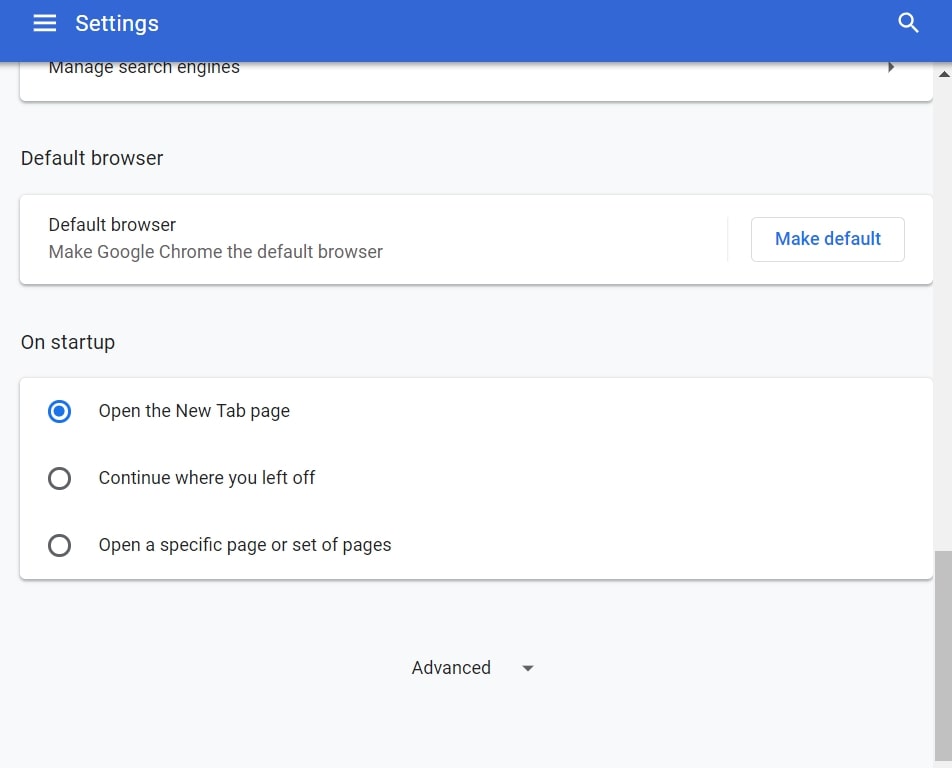Open the Manage search engines arrow
The width and height of the screenshot is (952, 768).
tap(891, 67)
